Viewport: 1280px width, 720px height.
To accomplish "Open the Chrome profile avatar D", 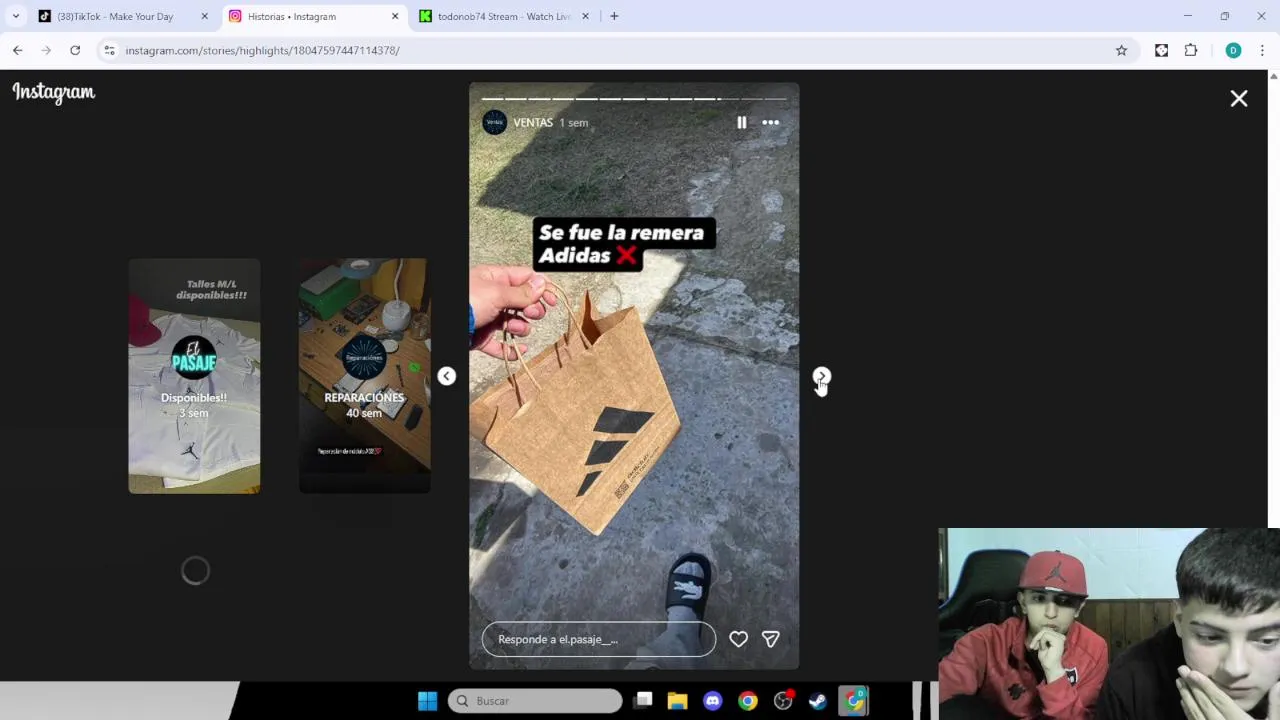I will (x=1233, y=50).
